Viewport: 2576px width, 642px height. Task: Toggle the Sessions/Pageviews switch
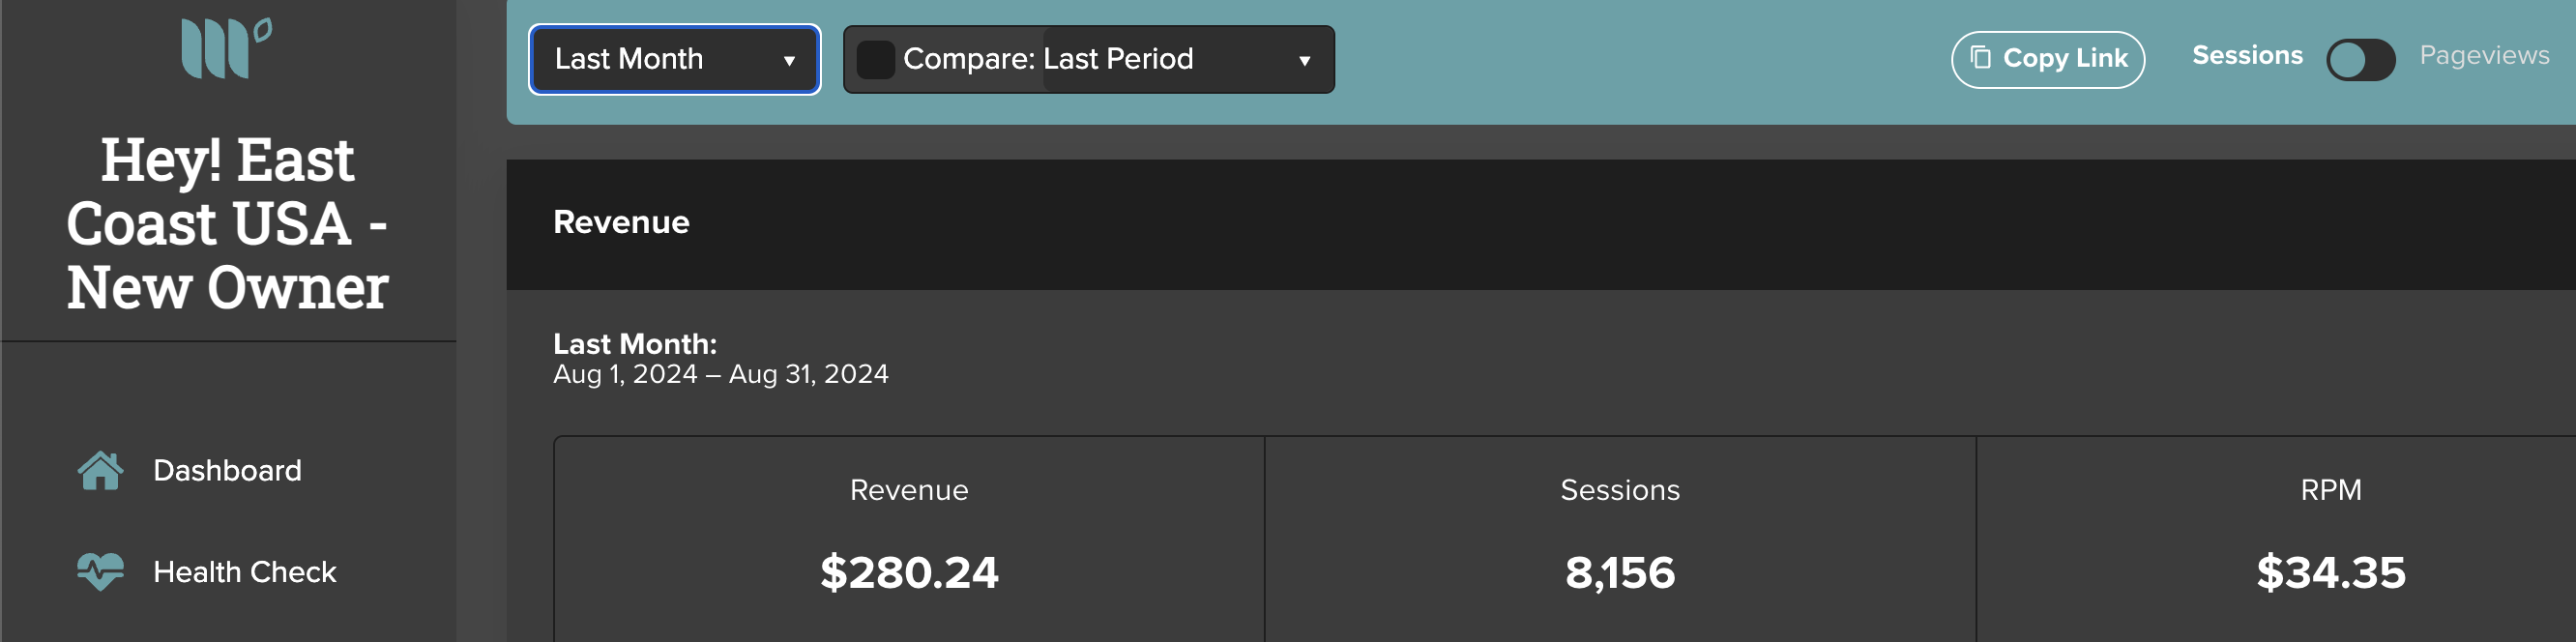coord(2360,59)
